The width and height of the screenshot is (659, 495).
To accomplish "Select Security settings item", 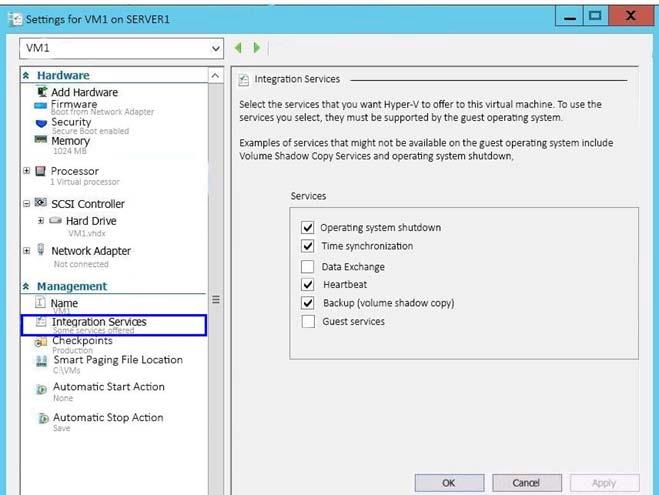I will 71,122.
